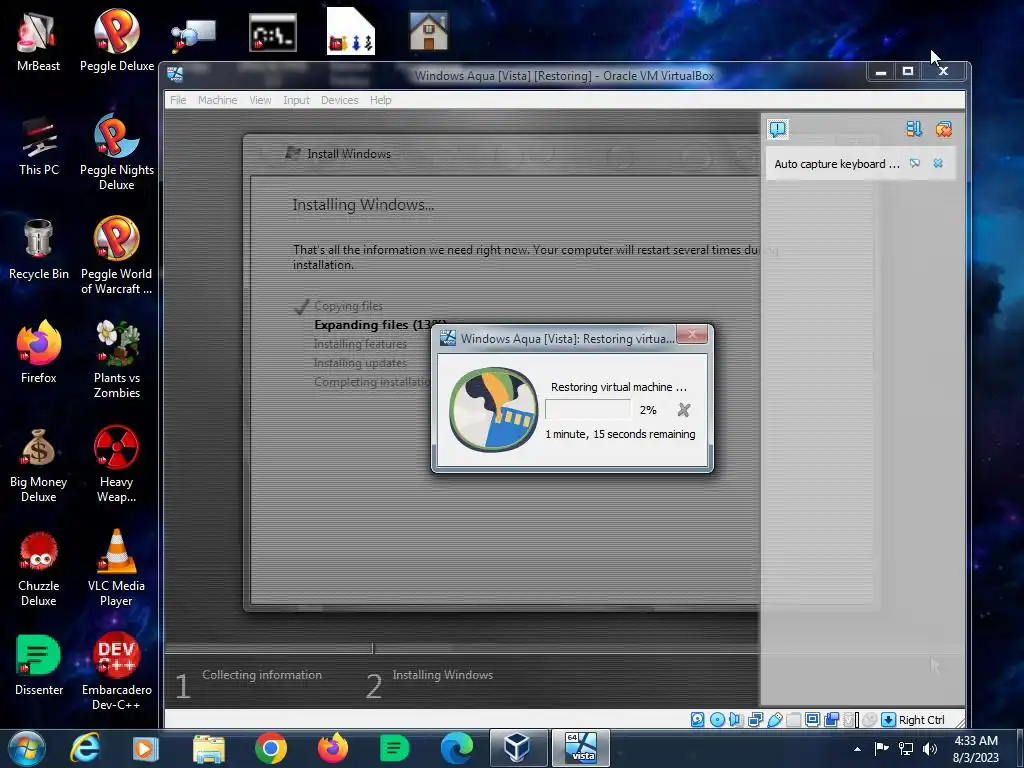Click the Right Ctrl host key label
Screen dimensions: 1024x768
(921, 720)
